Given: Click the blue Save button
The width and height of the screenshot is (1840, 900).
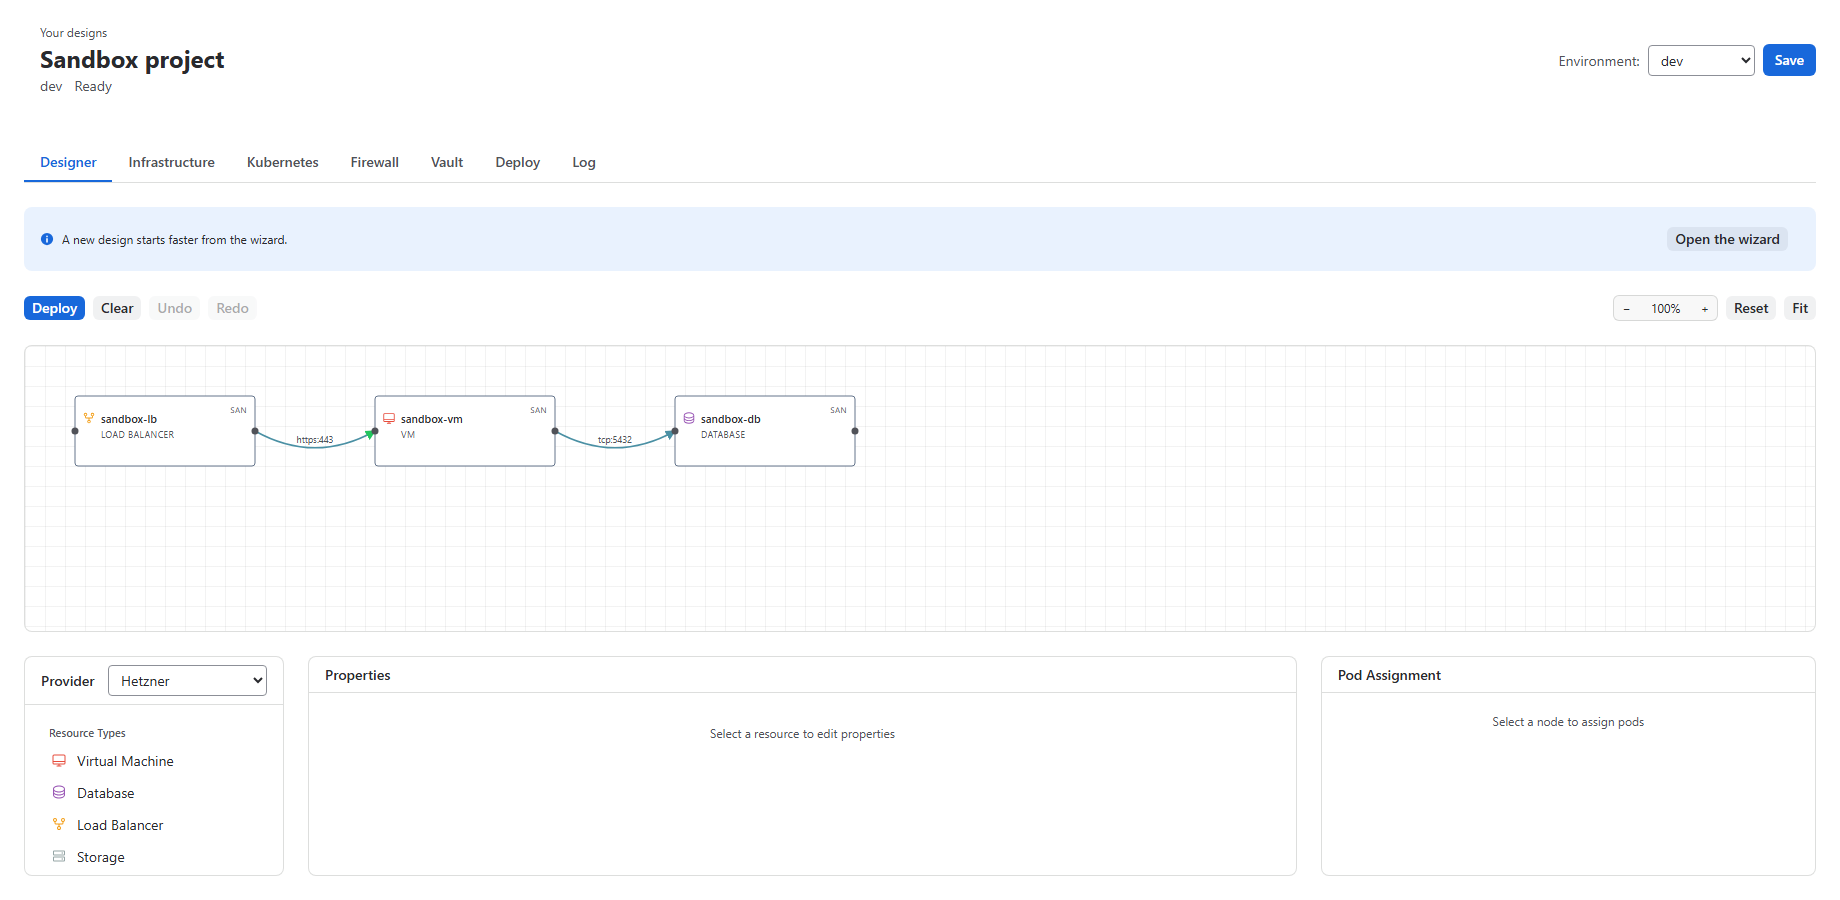Looking at the screenshot, I should tap(1789, 60).
